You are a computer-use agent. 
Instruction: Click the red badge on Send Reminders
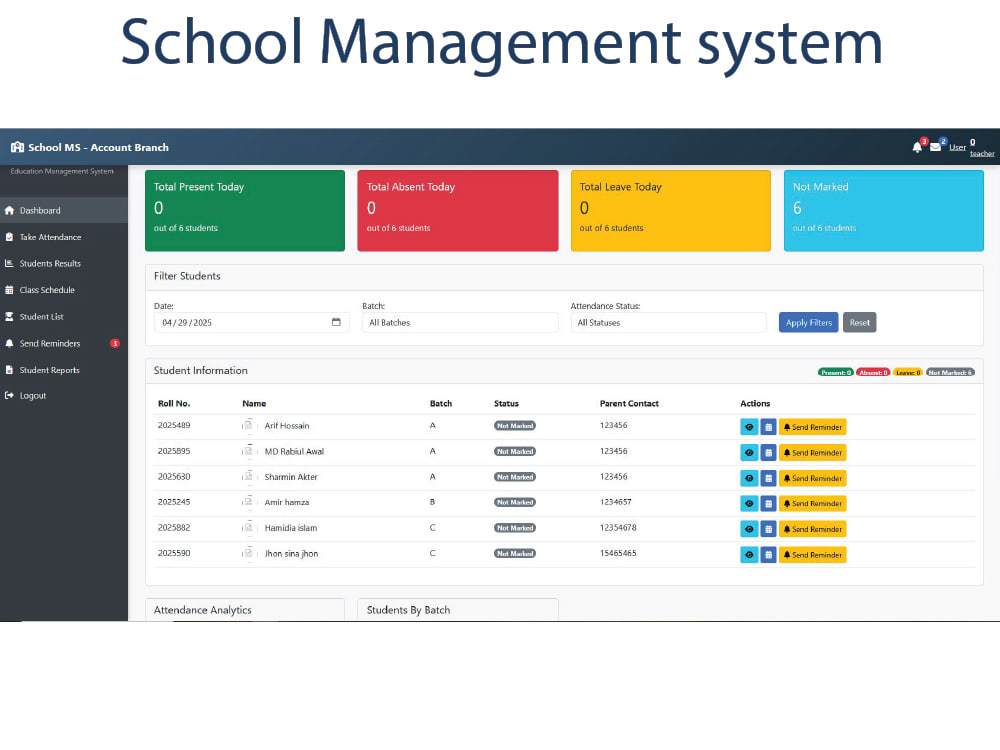point(115,343)
